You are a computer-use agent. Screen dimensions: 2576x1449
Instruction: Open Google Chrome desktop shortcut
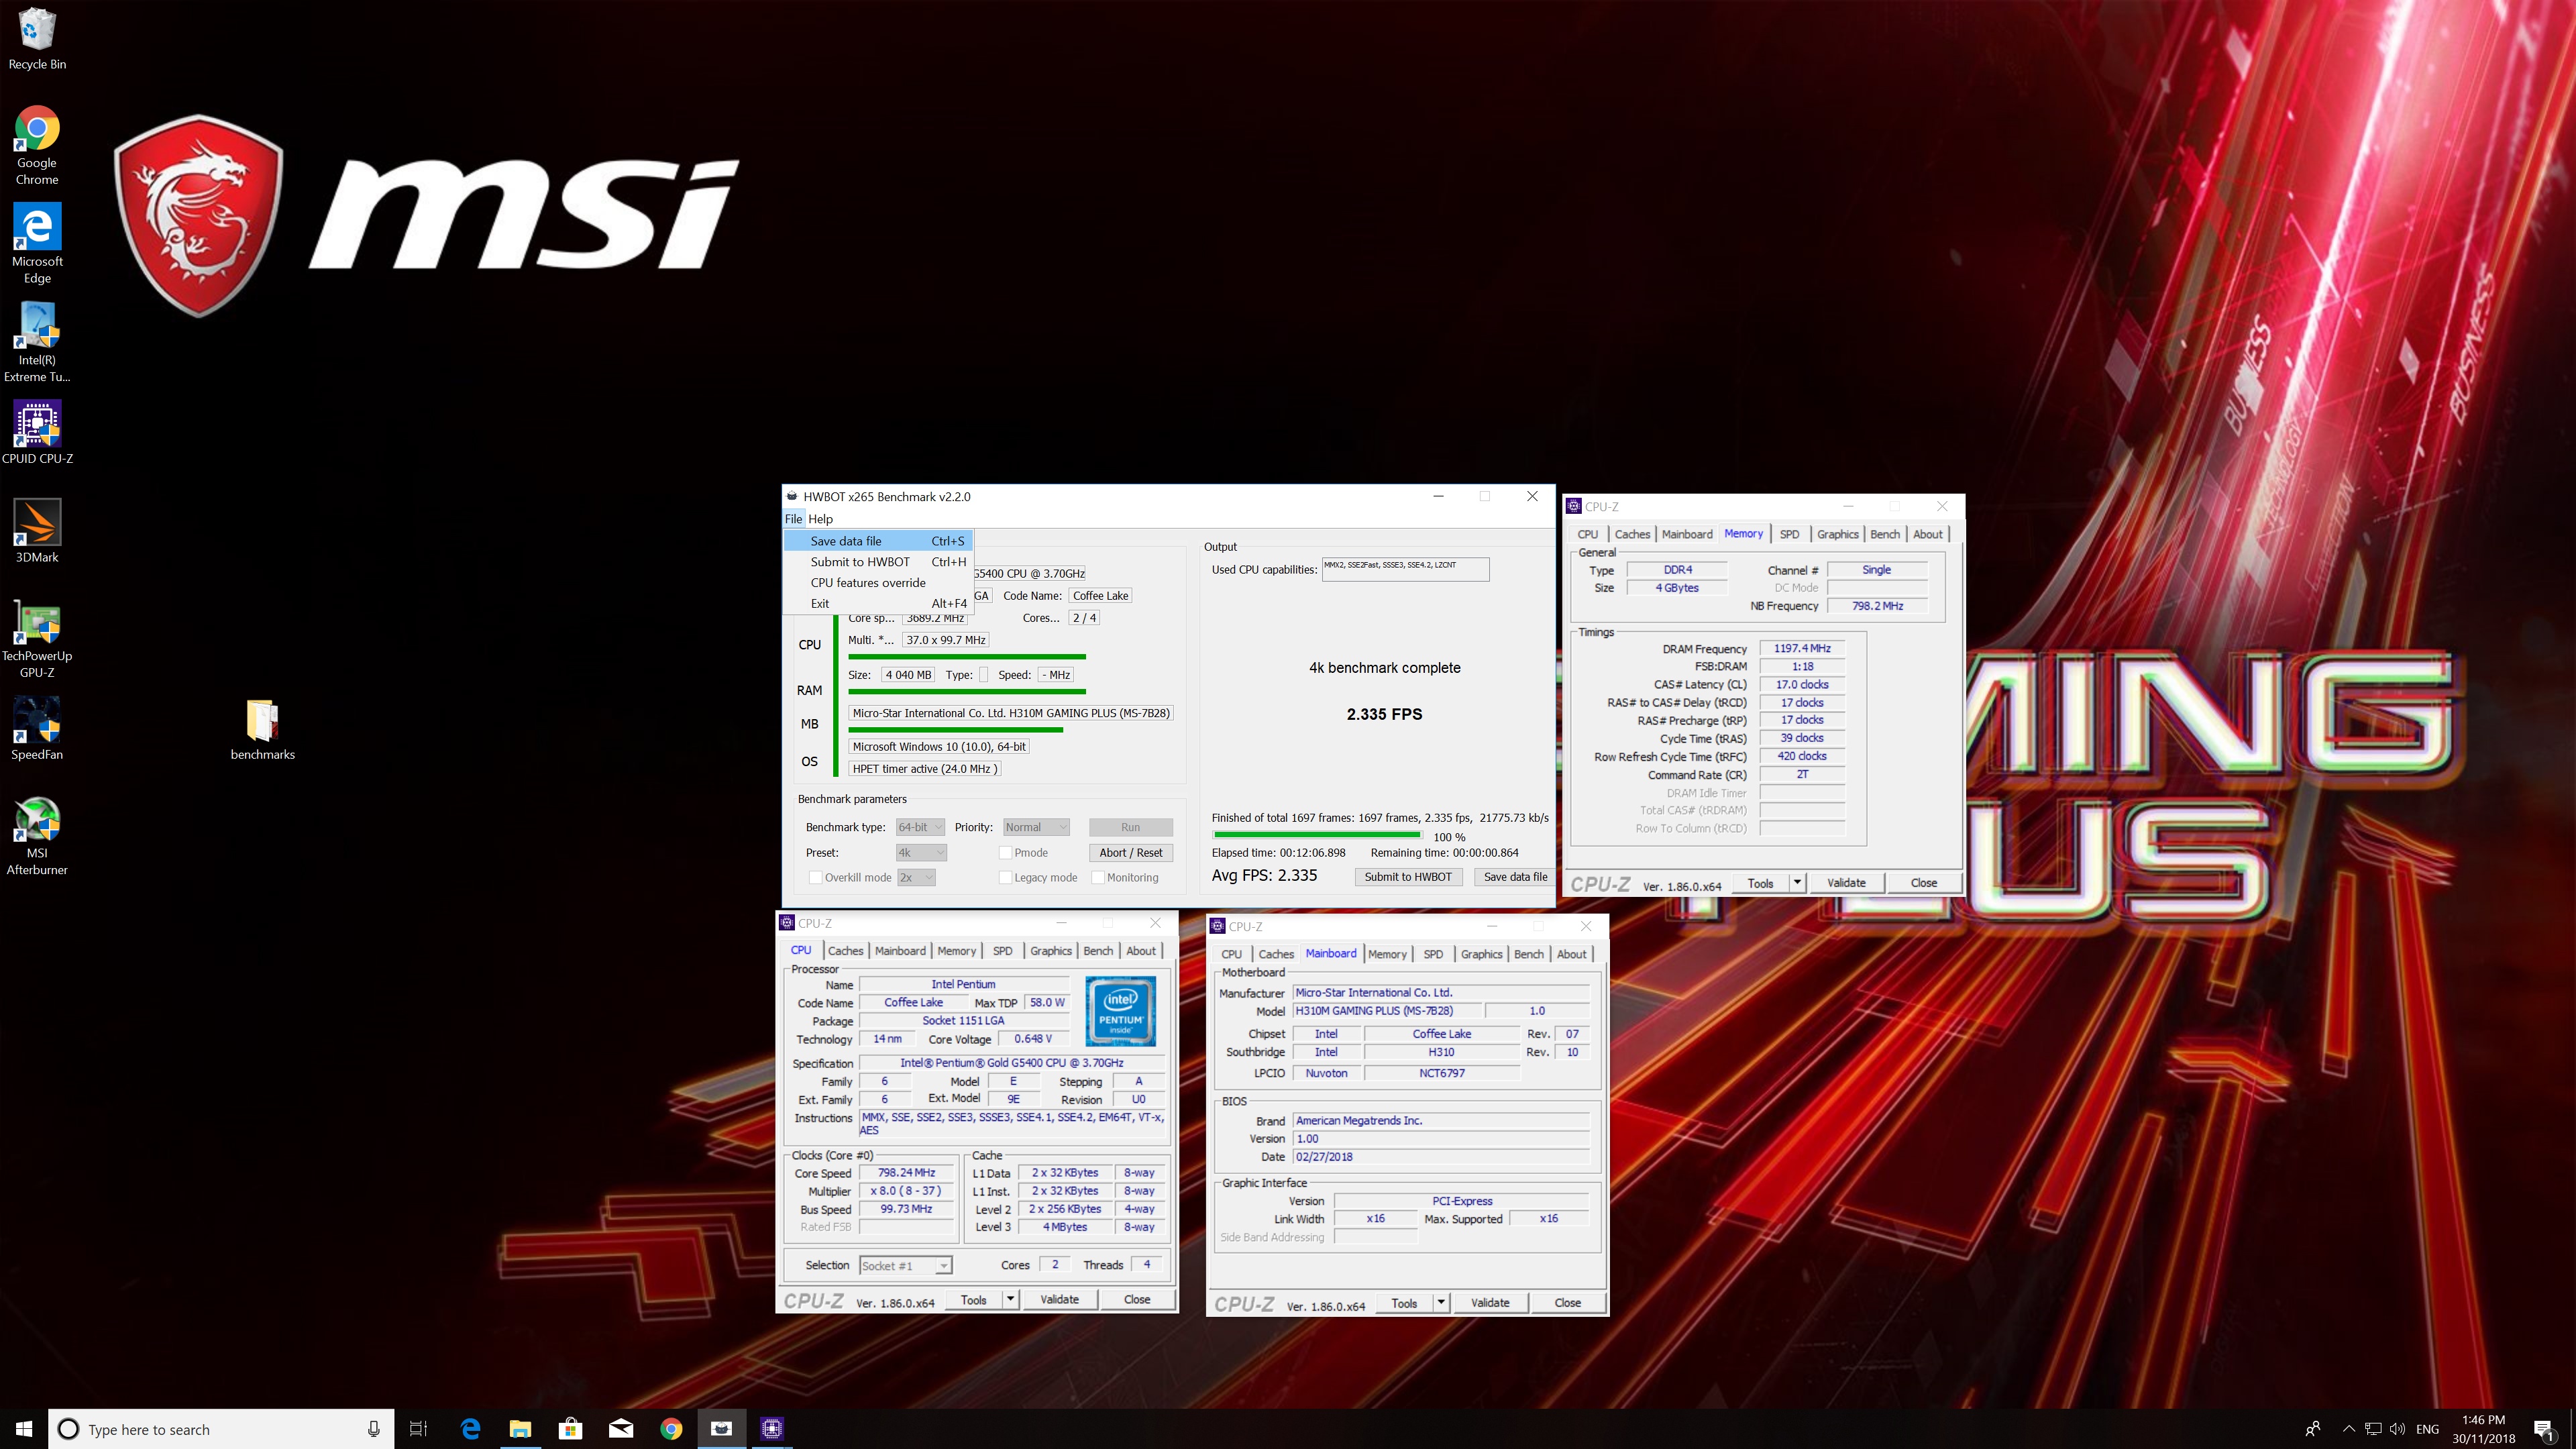pos(37,146)
